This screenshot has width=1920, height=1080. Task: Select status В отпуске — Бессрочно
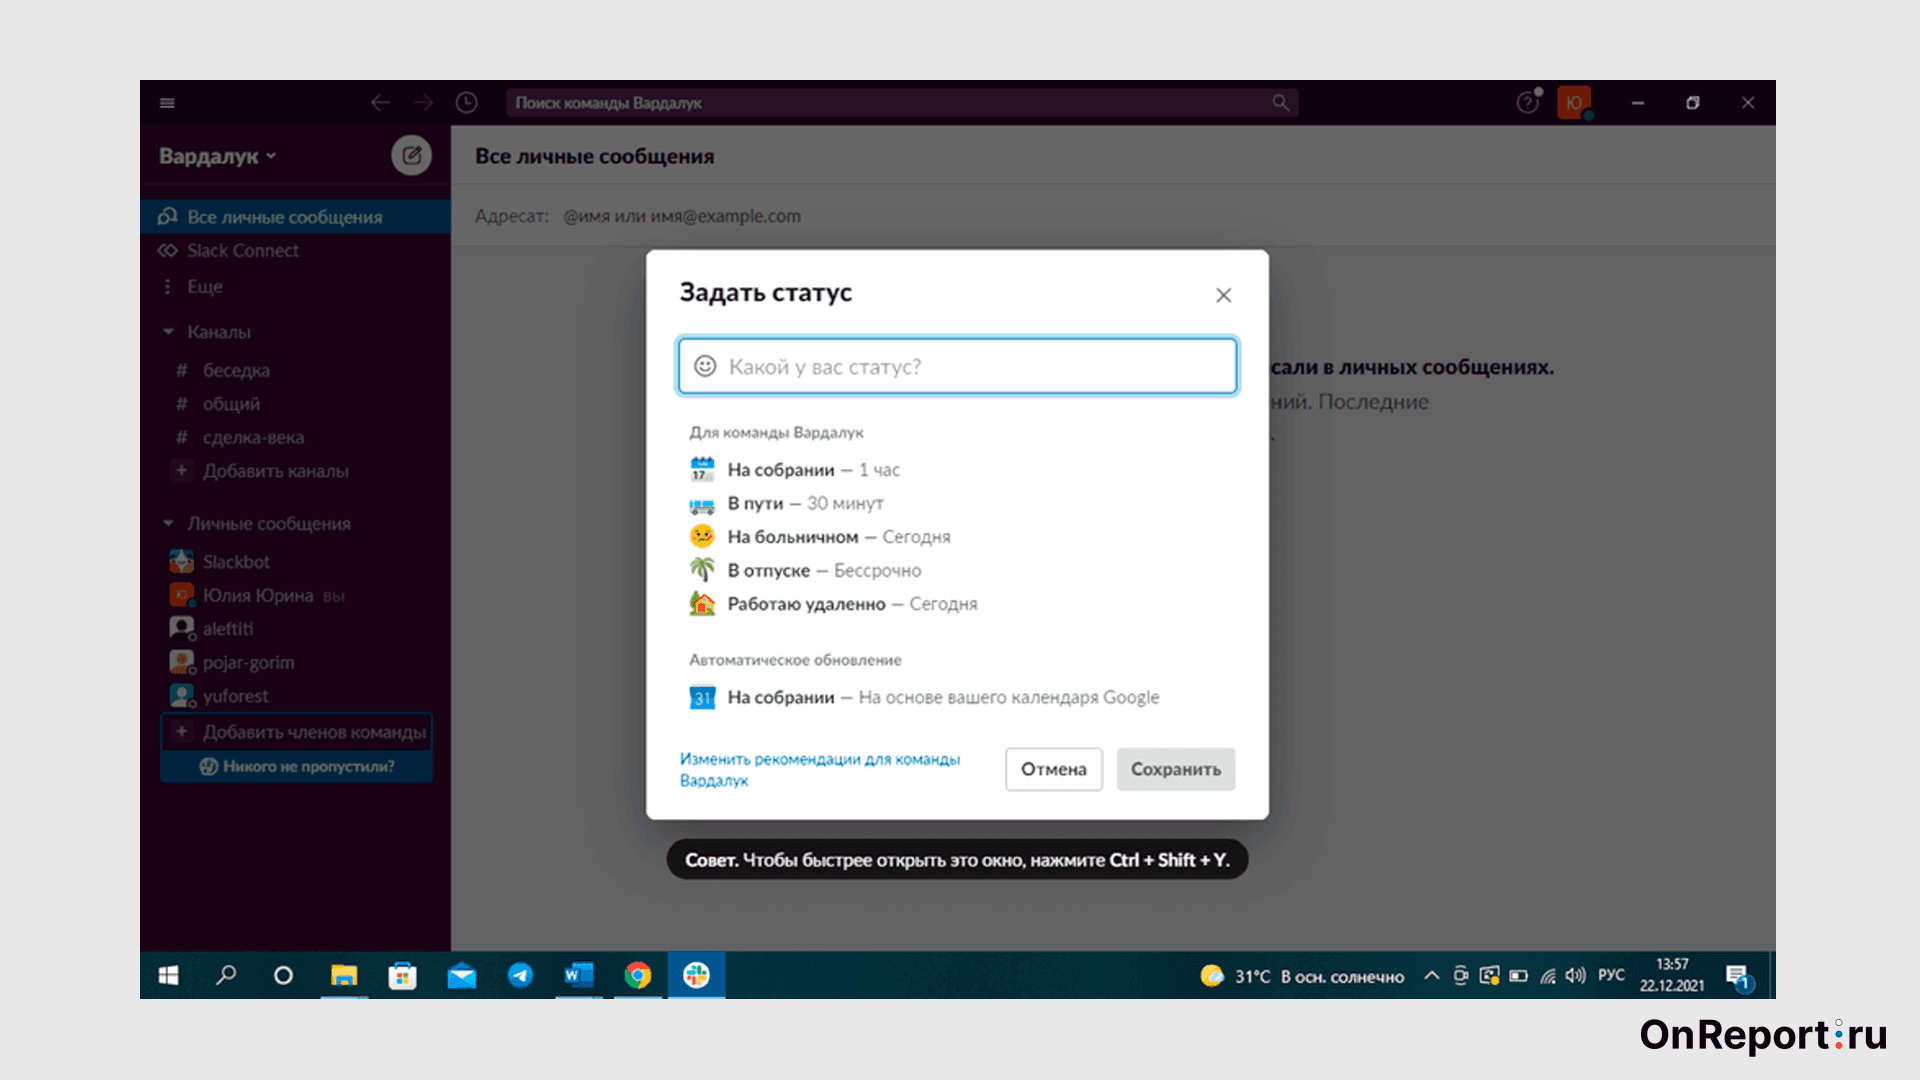point(806,570)
